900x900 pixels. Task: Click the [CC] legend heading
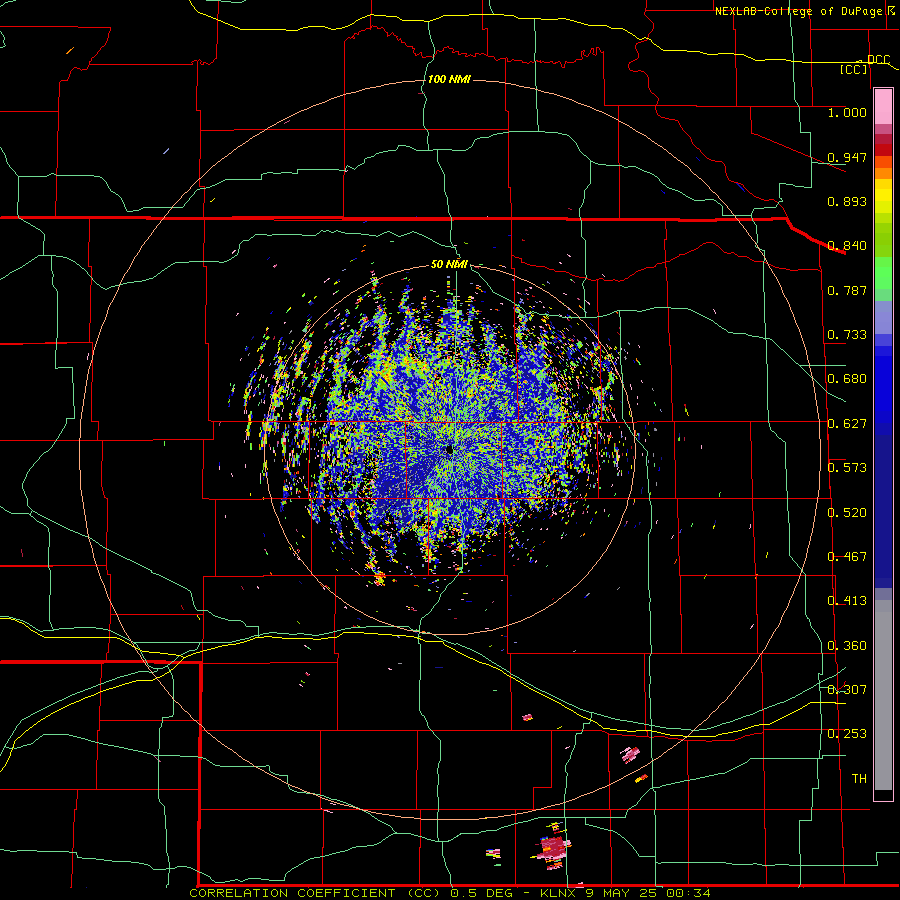coord(854,69)
